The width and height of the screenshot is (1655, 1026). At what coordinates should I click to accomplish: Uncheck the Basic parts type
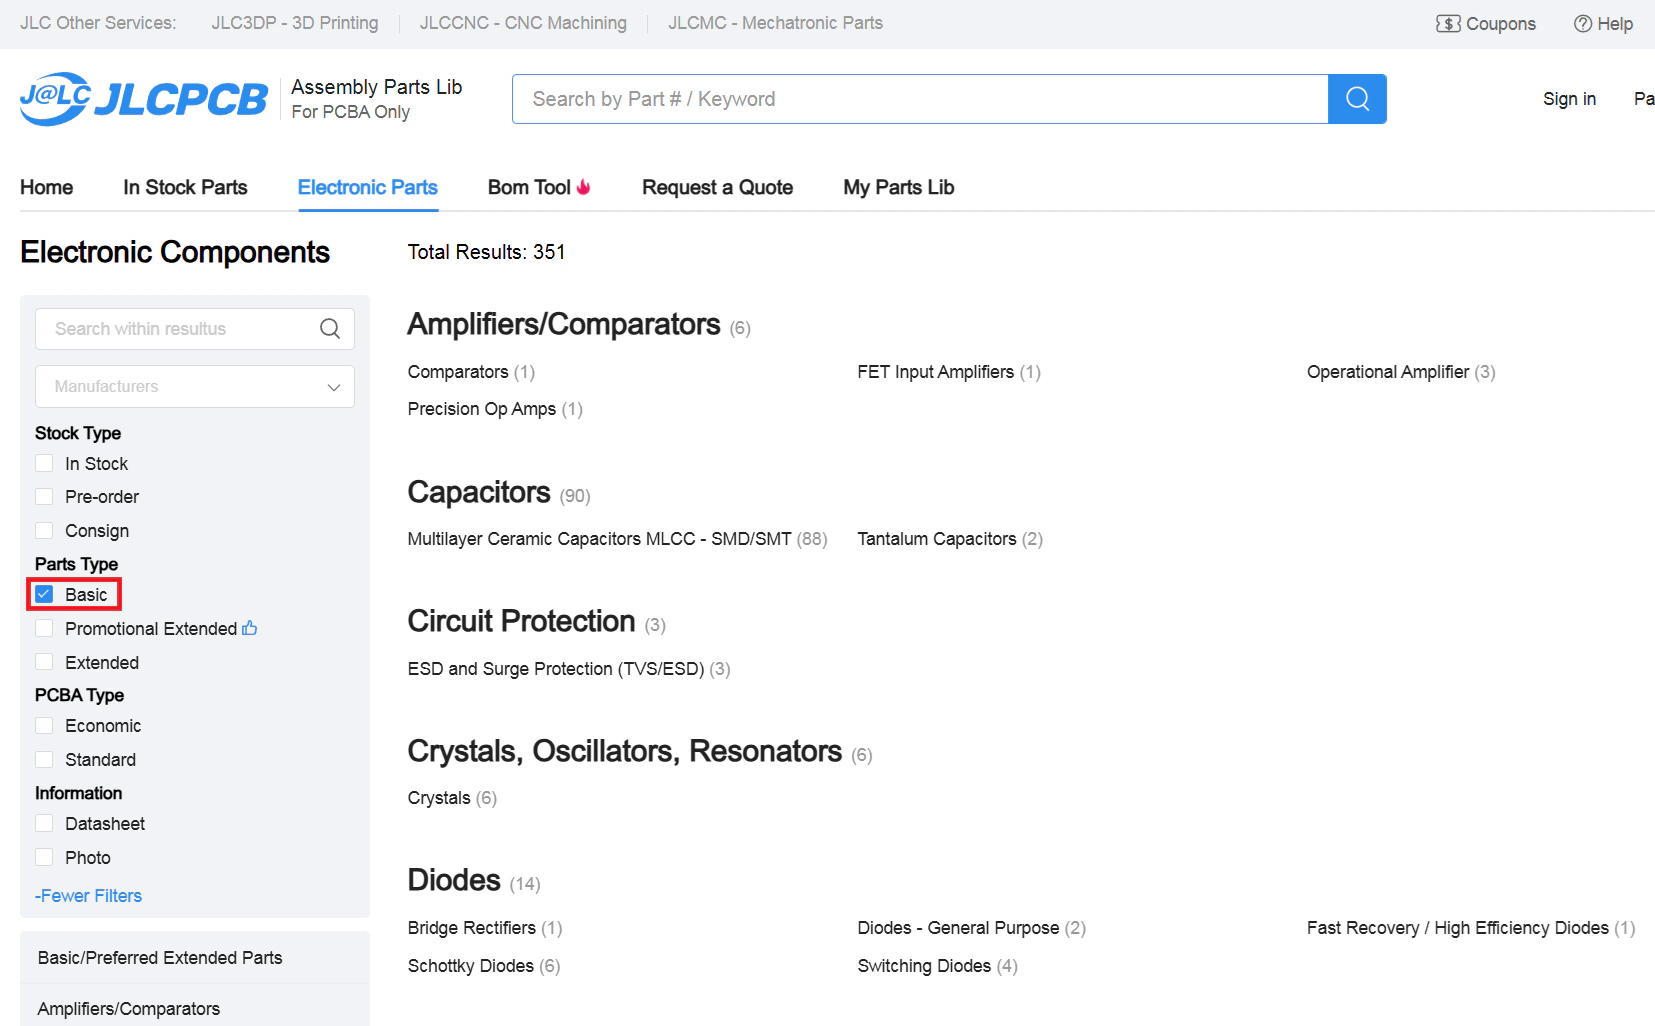point(44,594)
